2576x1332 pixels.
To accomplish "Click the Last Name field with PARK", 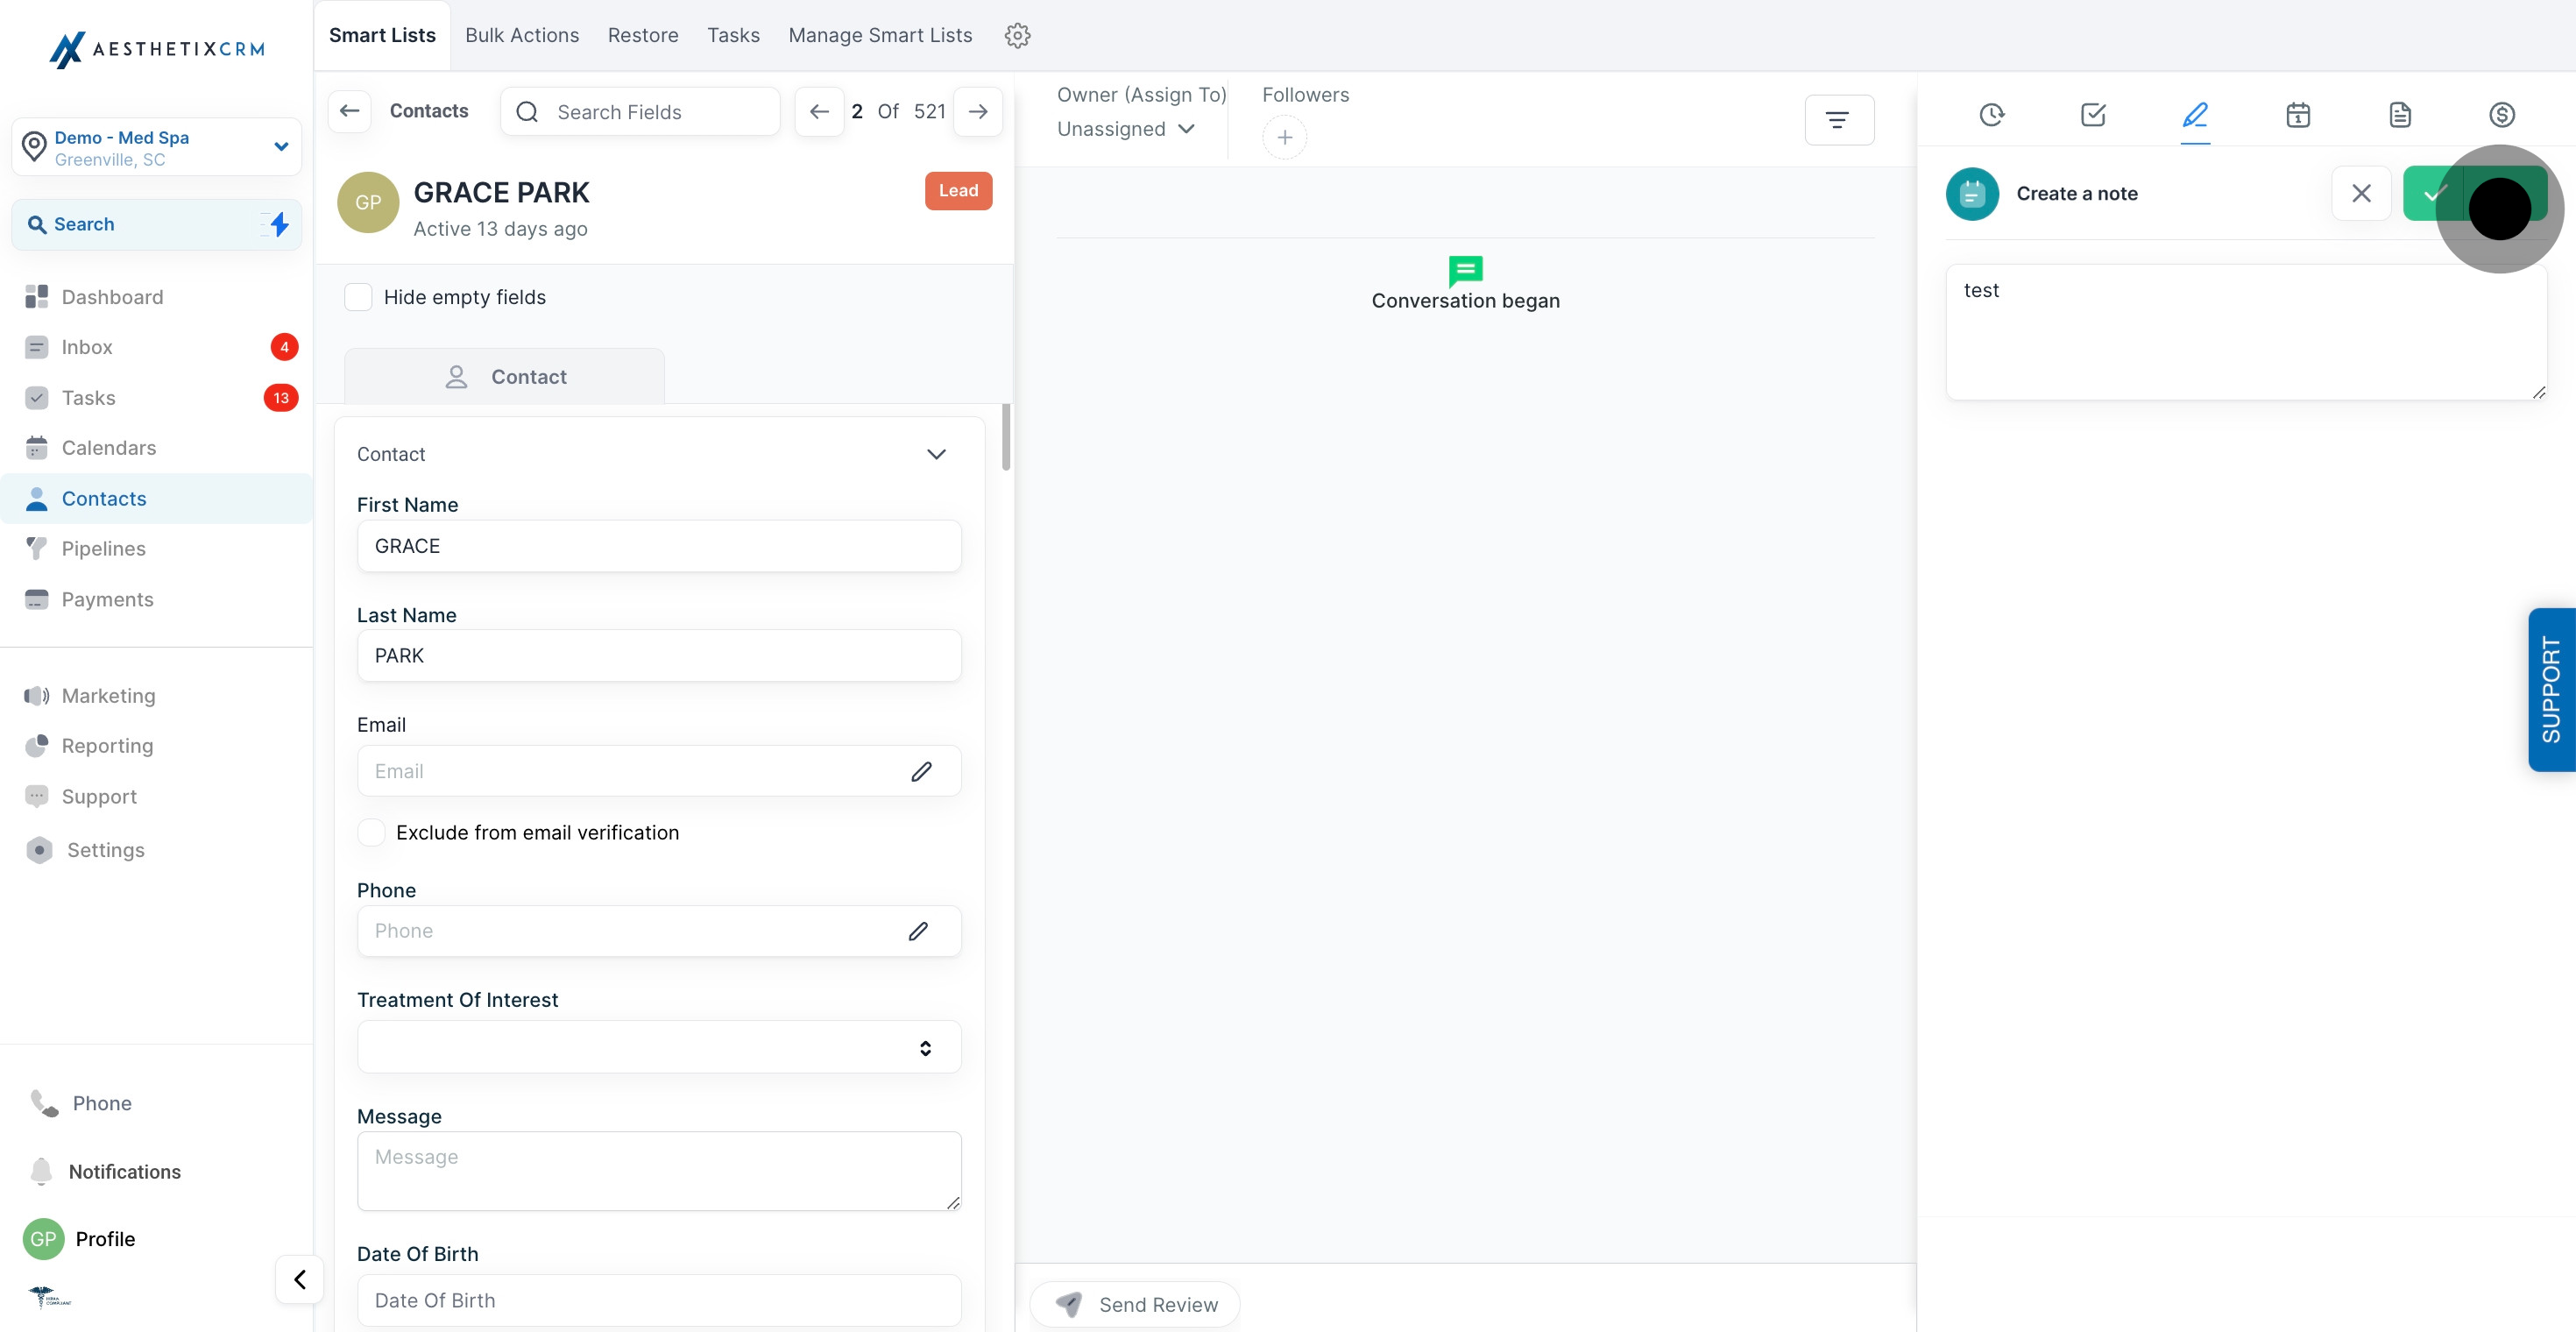I will click(x=659, y=656).
